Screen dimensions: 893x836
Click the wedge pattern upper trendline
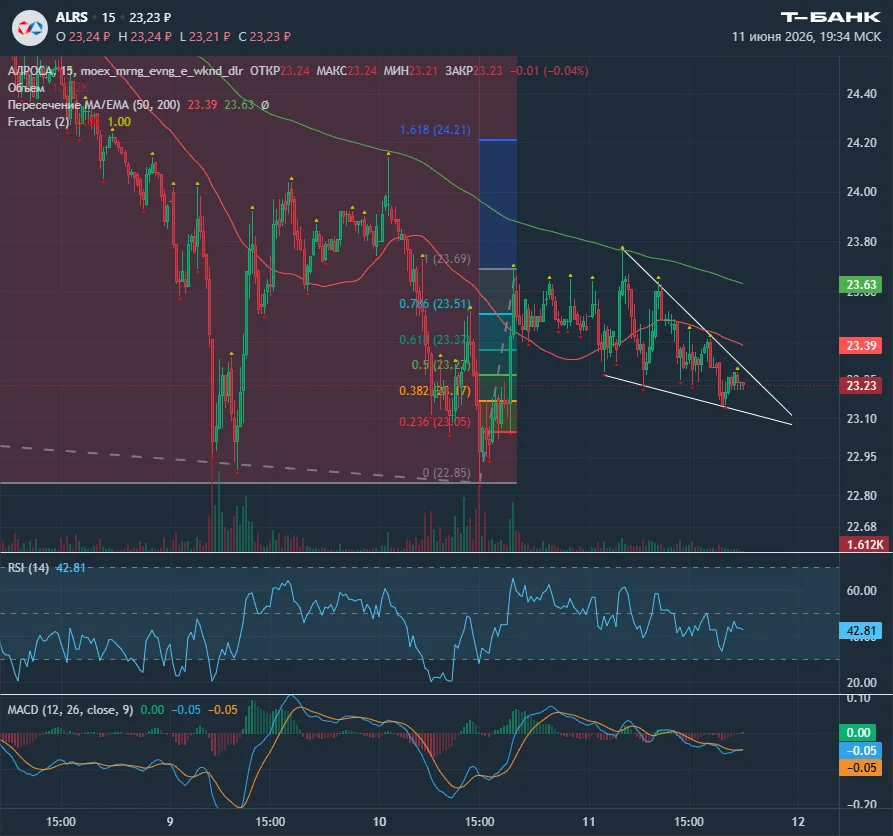pos(707,332)
